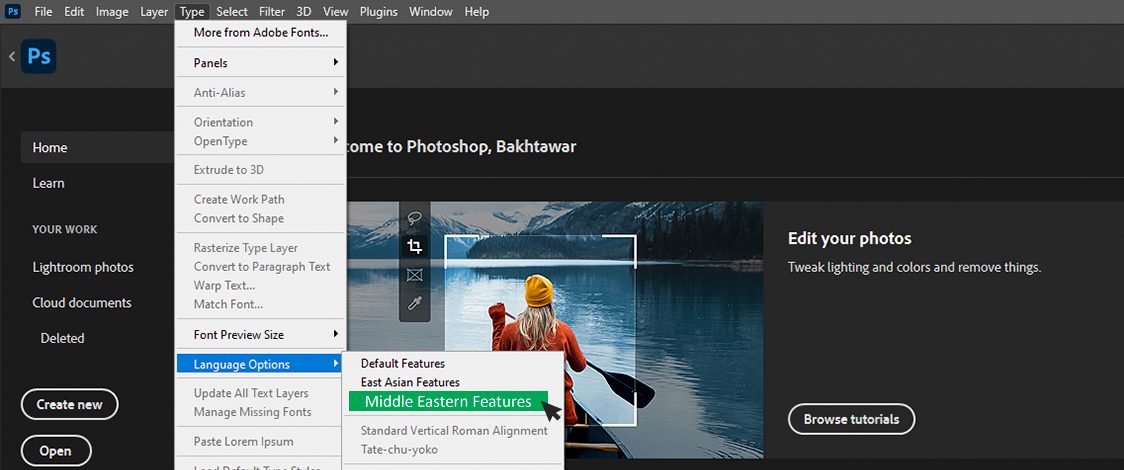Click the back chevron beside Ps logo
The width and height of the screenshot is (1124, 470).
coord(11,57)
